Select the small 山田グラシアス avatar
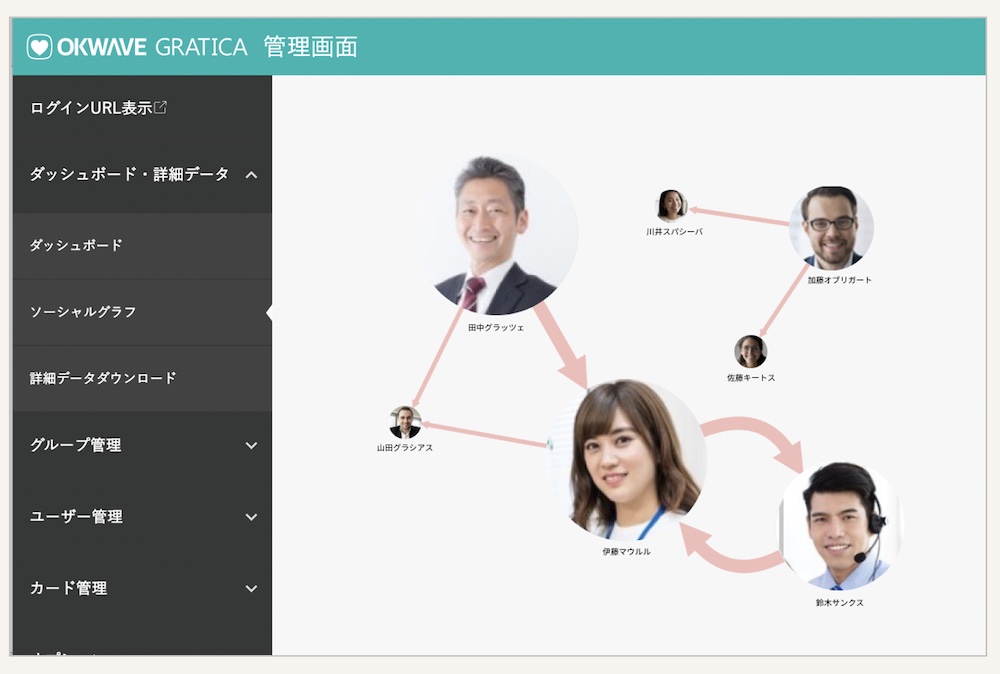 tap(405, 422)
